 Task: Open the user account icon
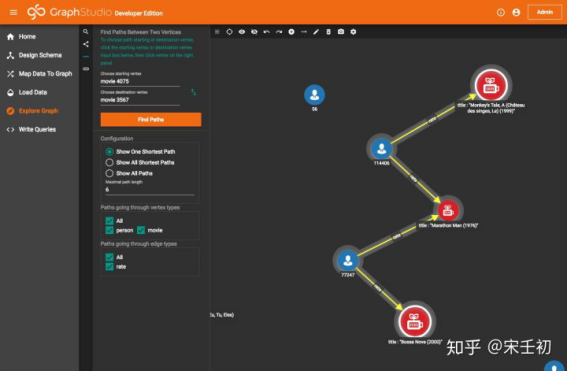pos(516,13)
